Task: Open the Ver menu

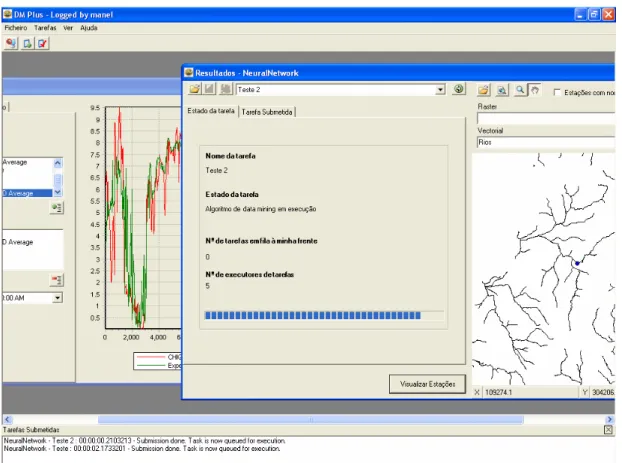Action: point(68,28)
